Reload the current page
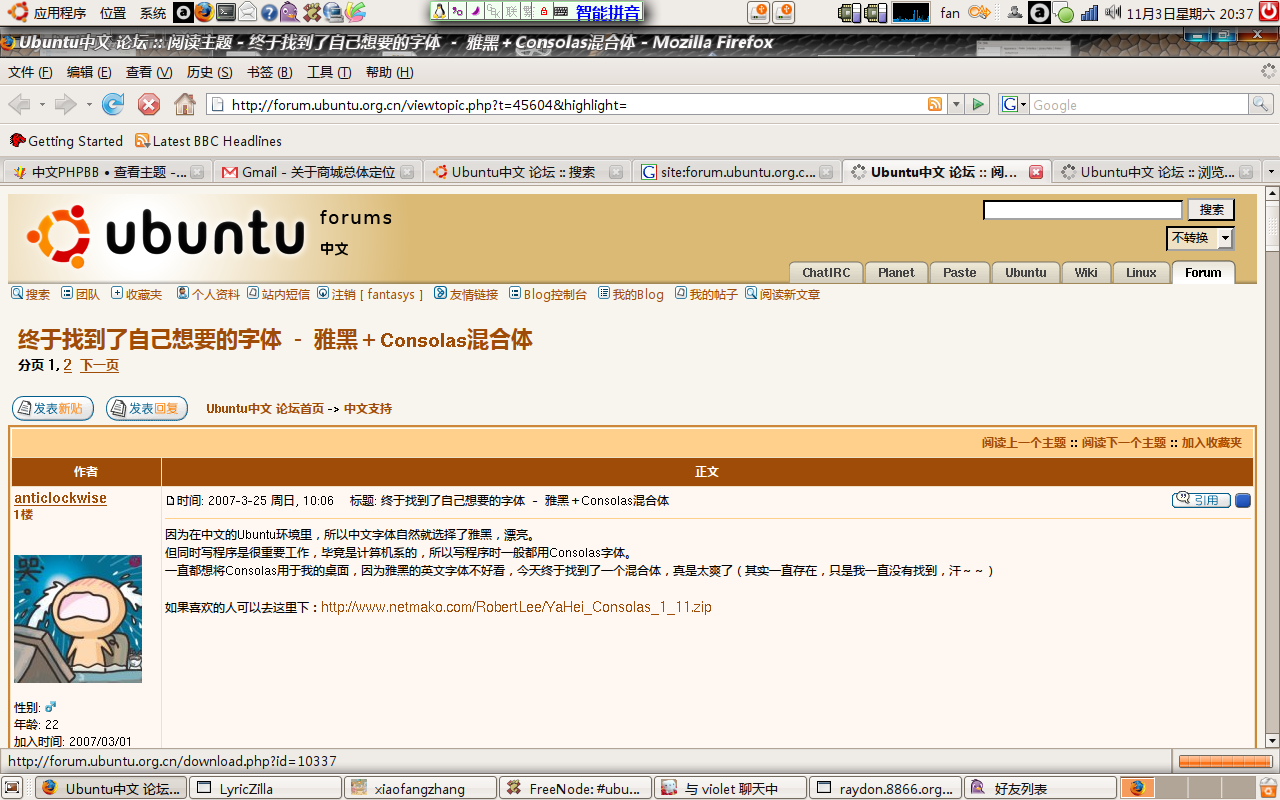The height and width of the screenshot is (800, 1280). coord(113,104)
